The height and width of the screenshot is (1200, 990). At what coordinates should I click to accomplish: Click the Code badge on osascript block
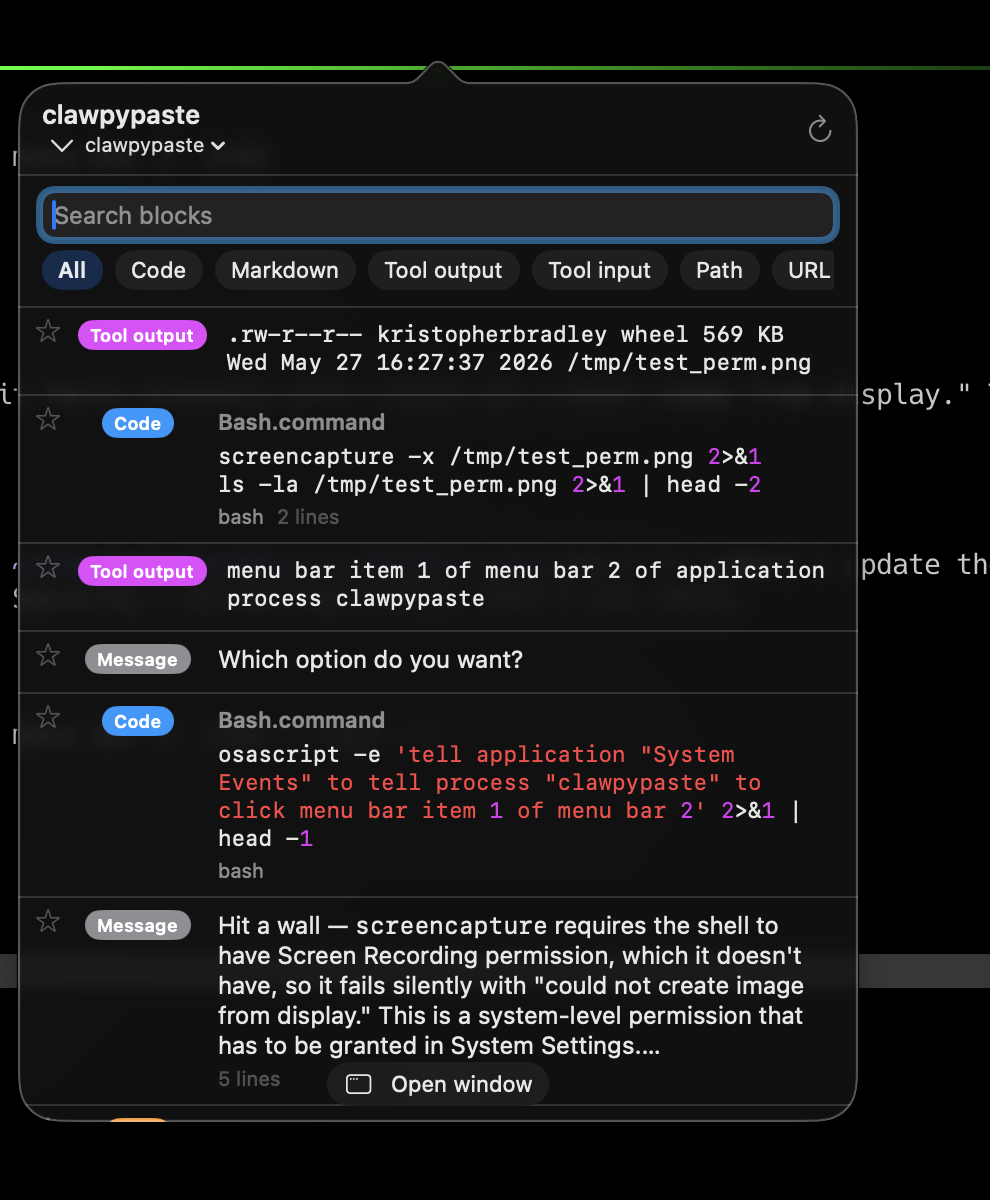click(x=138, y=721)
